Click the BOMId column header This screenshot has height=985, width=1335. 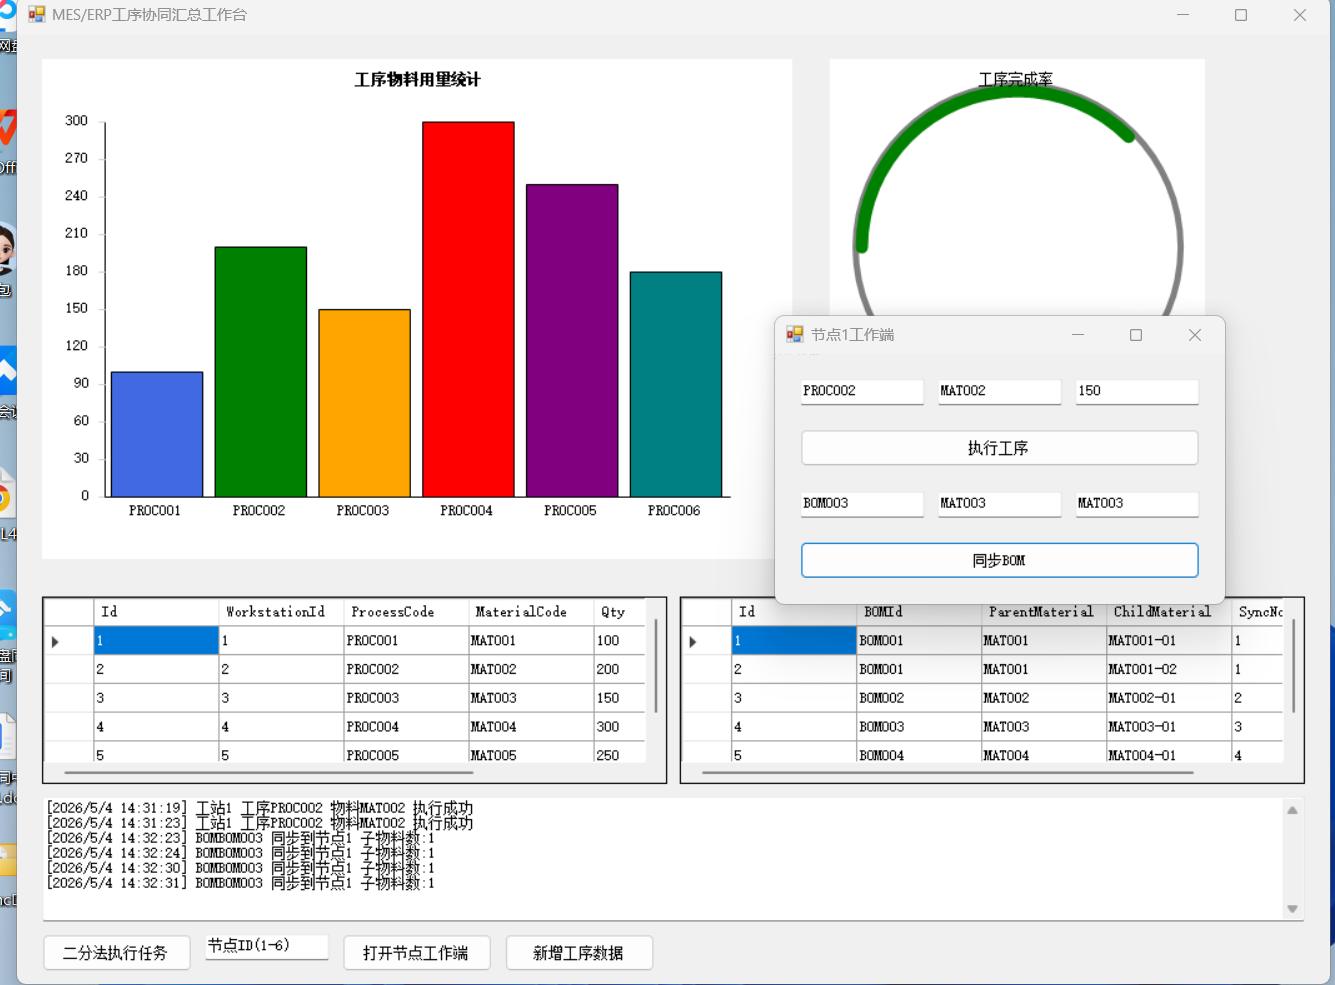coord(919,612)
